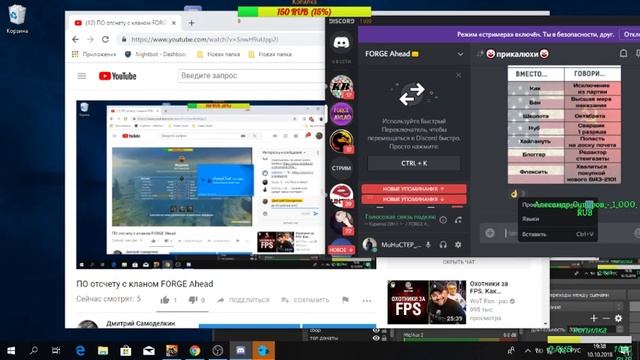The width and height of the screenshot is (640, 360).
Task: Open Приложения bookmarks shortcut
Action: point(94,54)
